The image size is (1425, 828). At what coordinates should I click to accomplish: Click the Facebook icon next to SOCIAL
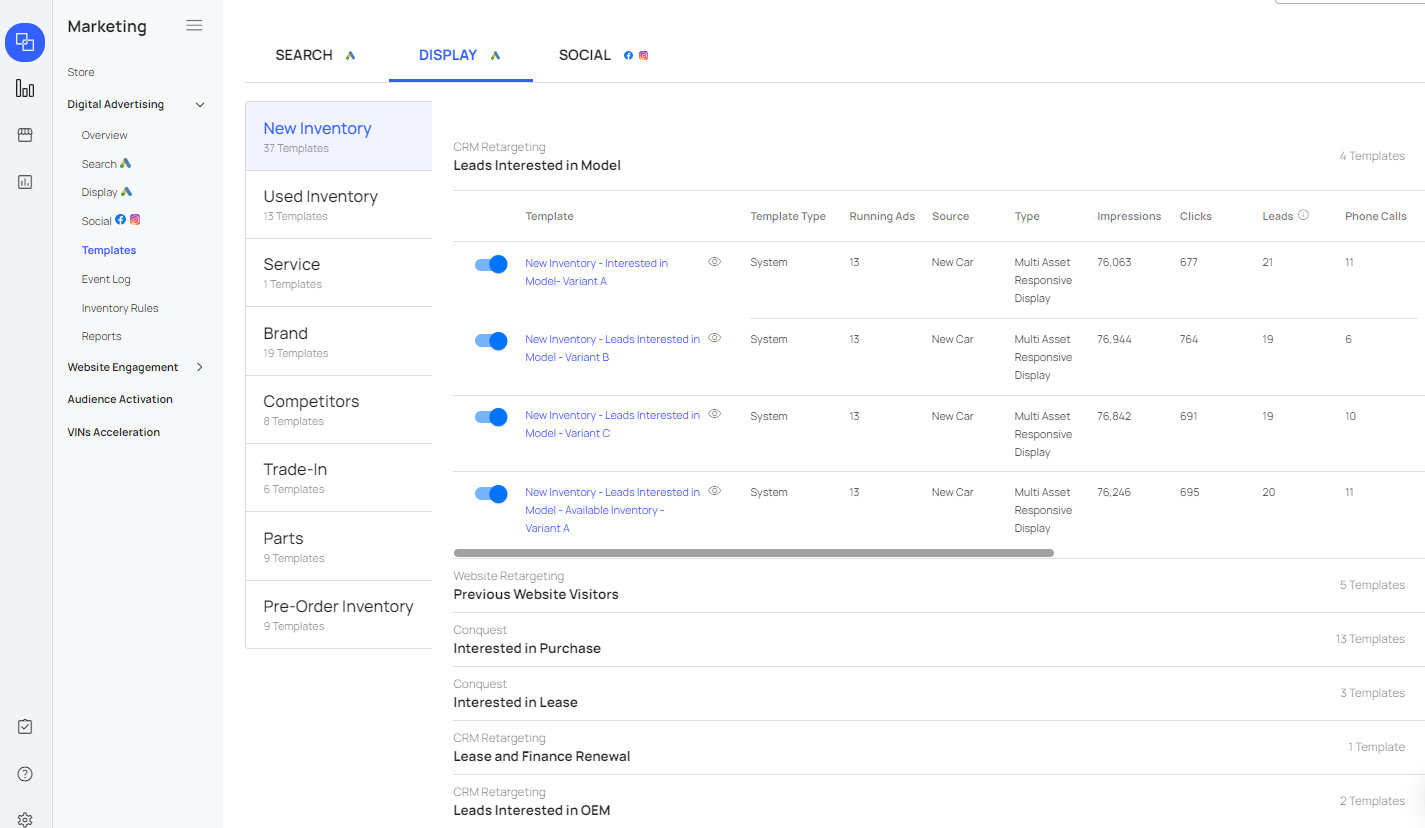tap(628, 55)
